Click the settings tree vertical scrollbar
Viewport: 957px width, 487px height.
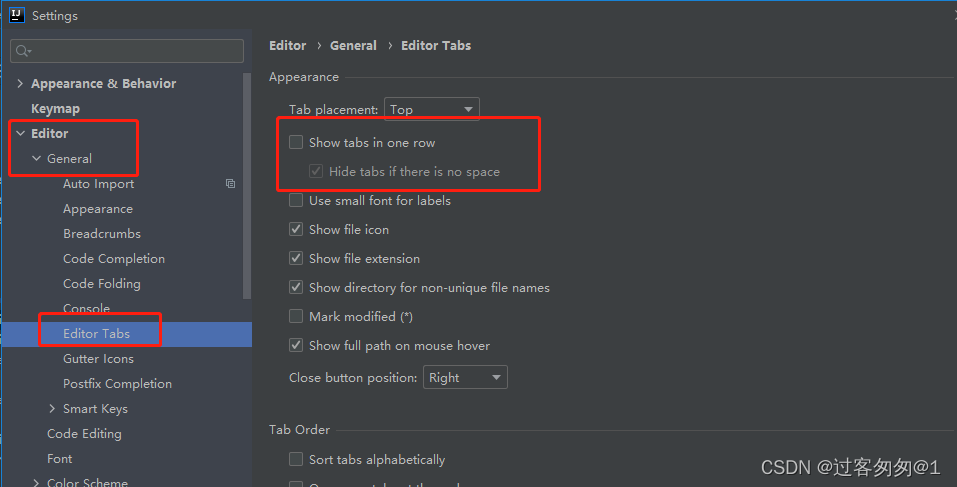(247, 186)
